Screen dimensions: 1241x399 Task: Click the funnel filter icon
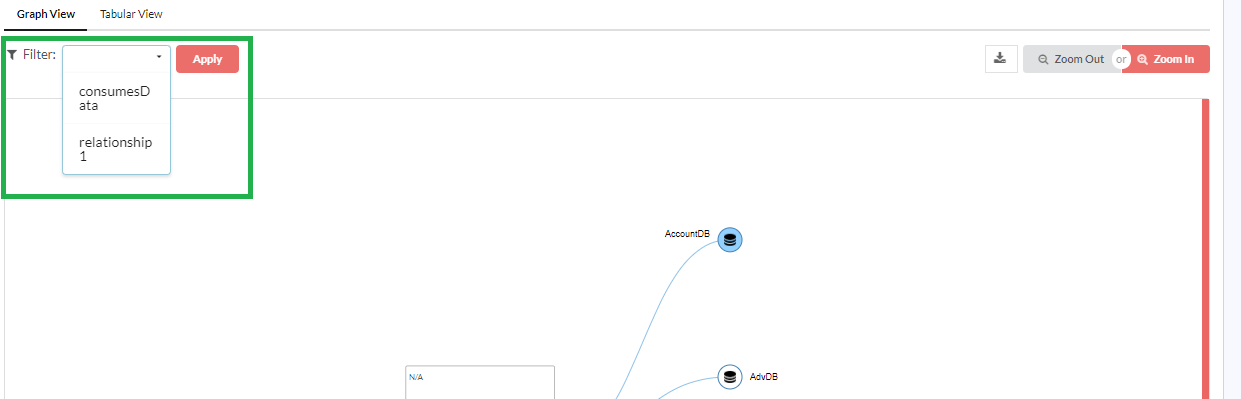click(12, 55)
